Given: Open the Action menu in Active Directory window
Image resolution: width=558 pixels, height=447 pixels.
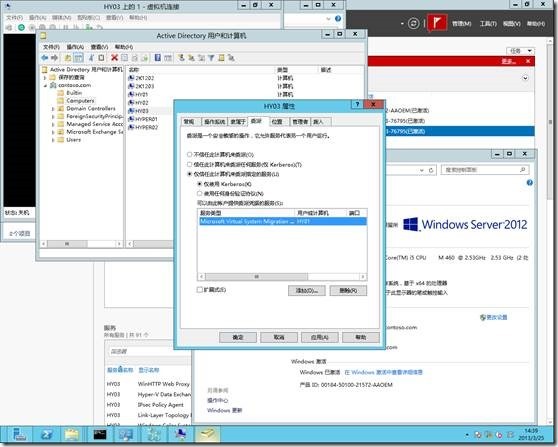Looking at the screenshot, I should (75, 47).
